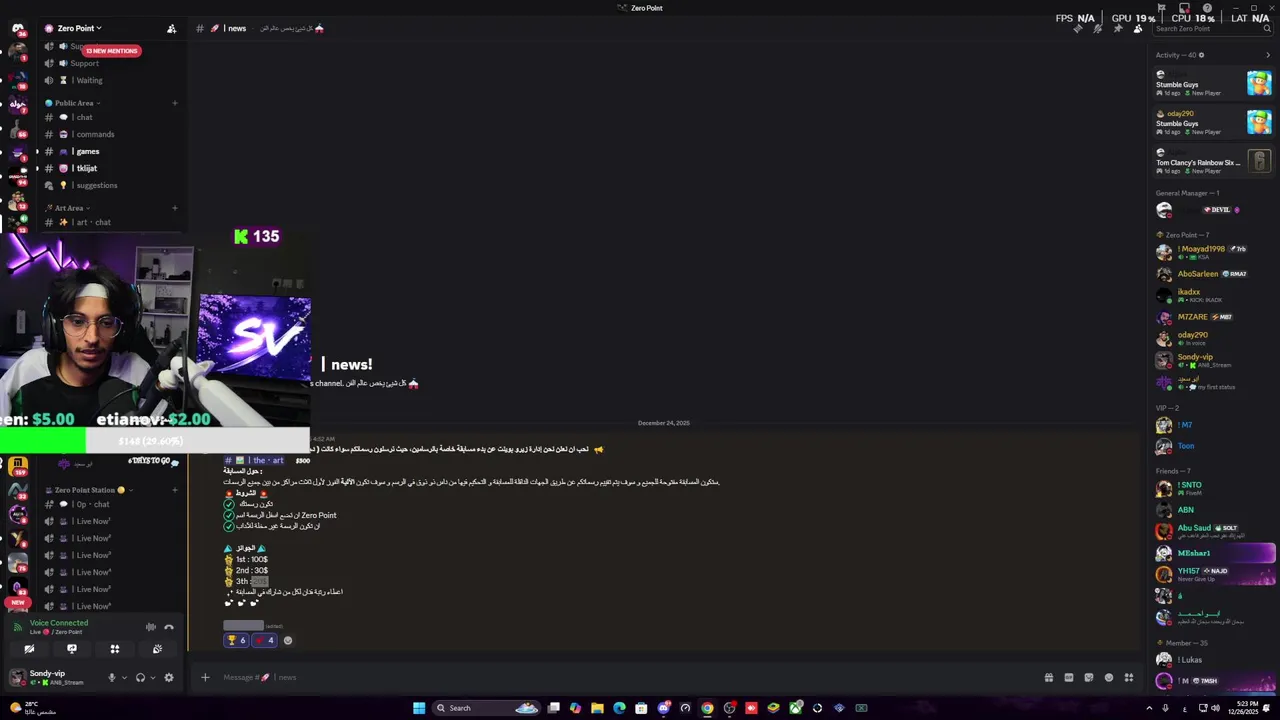Open the Discord help icon in title bar
Screen dimensions: 1280x720
pyautogui.click(x=1207, y=8)
